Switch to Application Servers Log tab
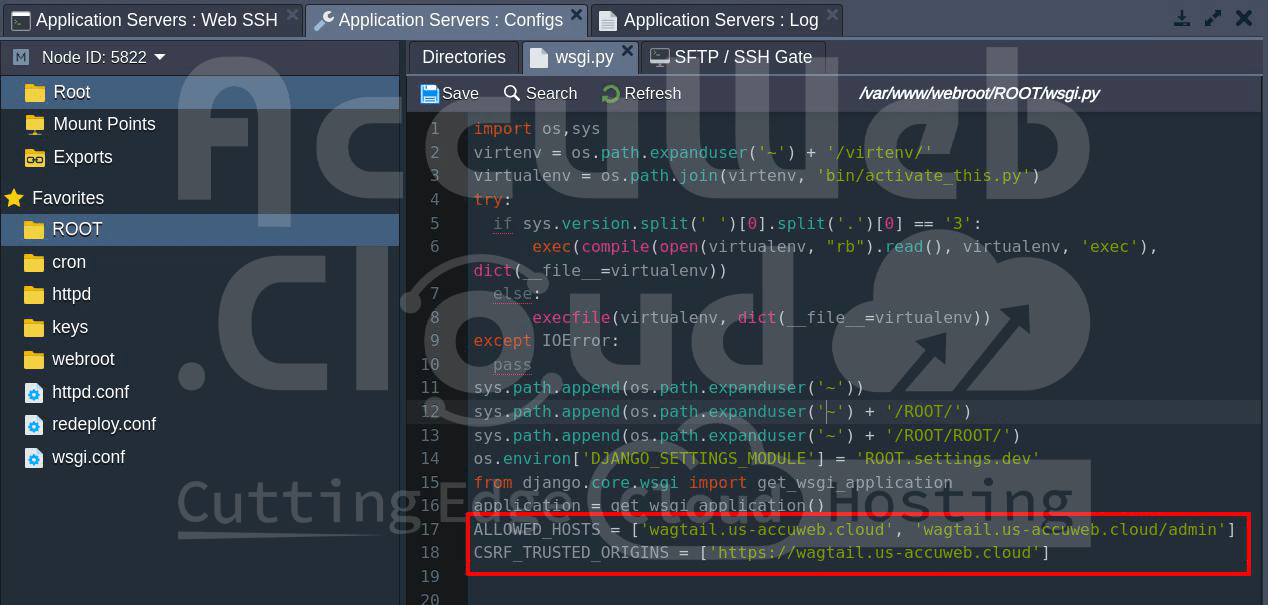 tap(718, 20)
